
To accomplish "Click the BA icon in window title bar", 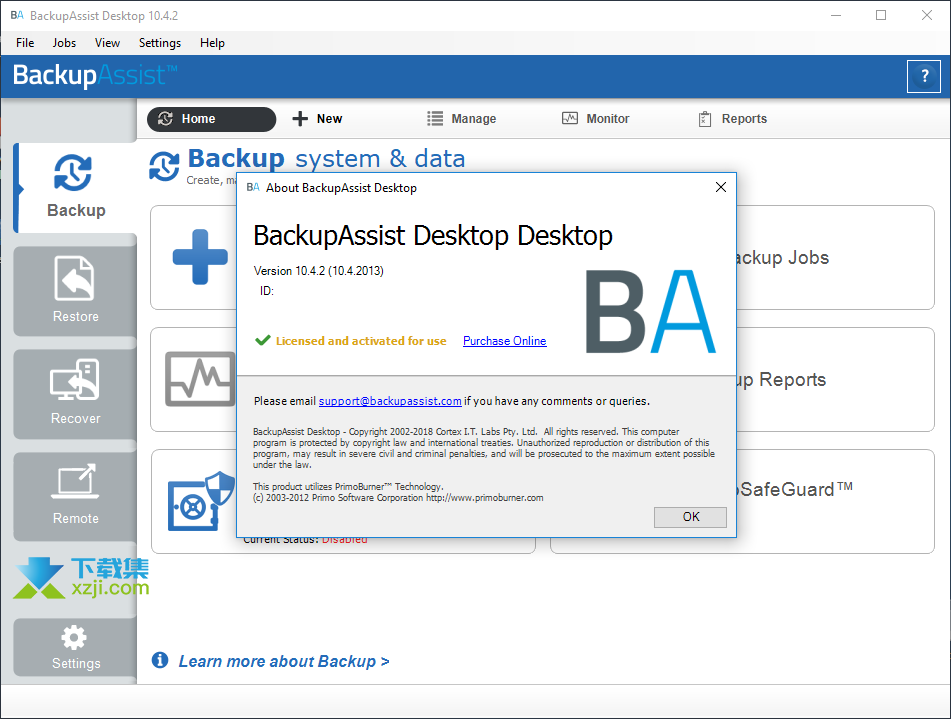I will coord(17,15).
